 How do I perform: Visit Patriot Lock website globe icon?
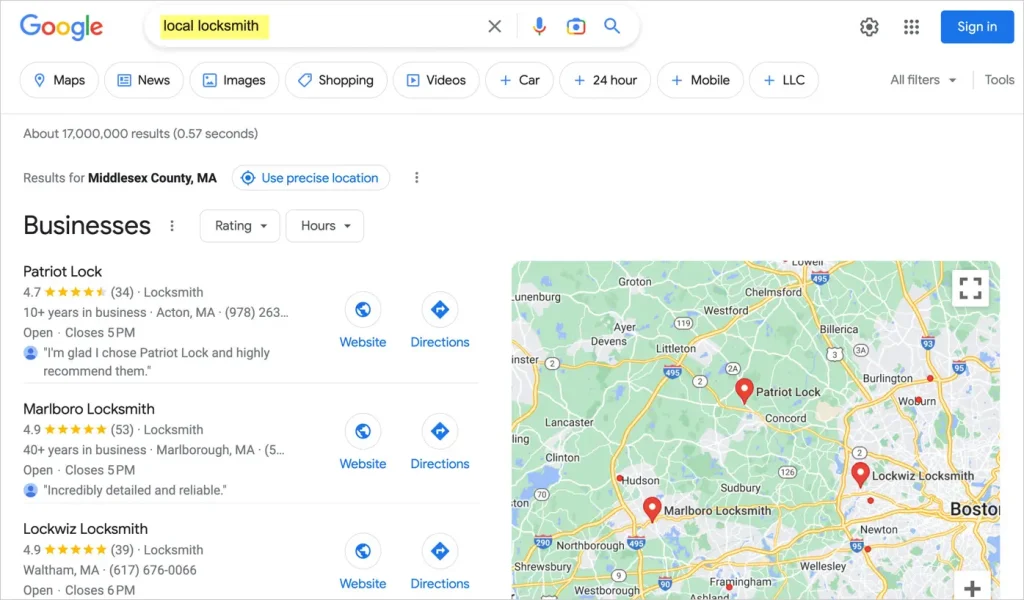point(363,309)
